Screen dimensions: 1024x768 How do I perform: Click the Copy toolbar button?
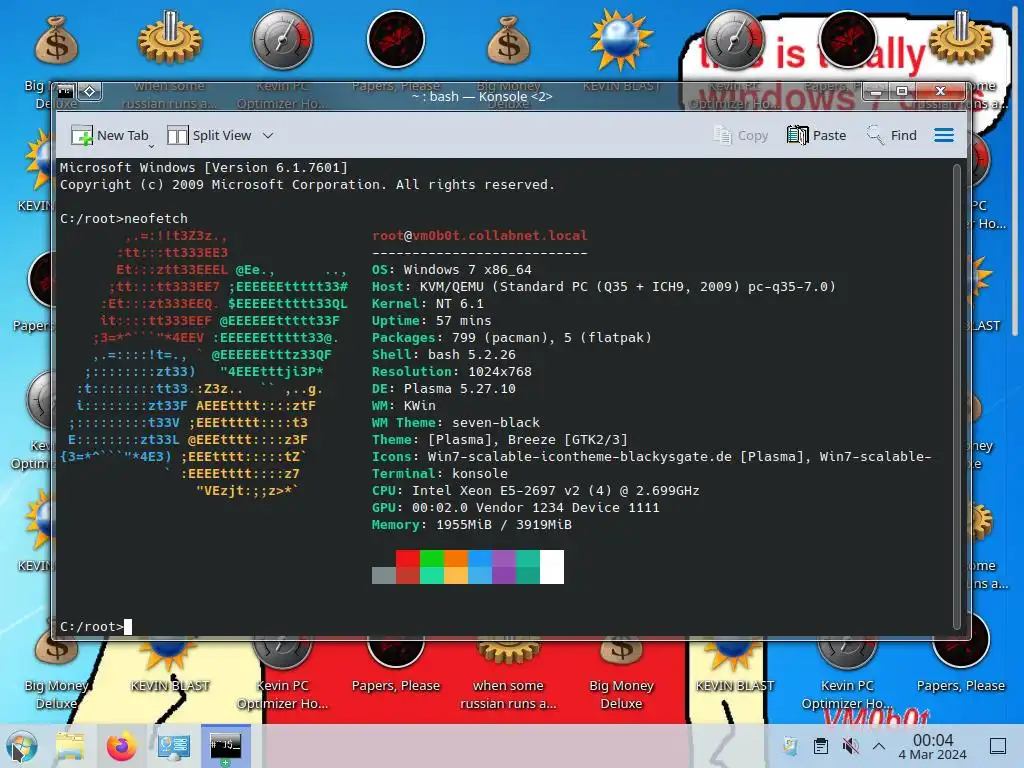coord(741,135)
